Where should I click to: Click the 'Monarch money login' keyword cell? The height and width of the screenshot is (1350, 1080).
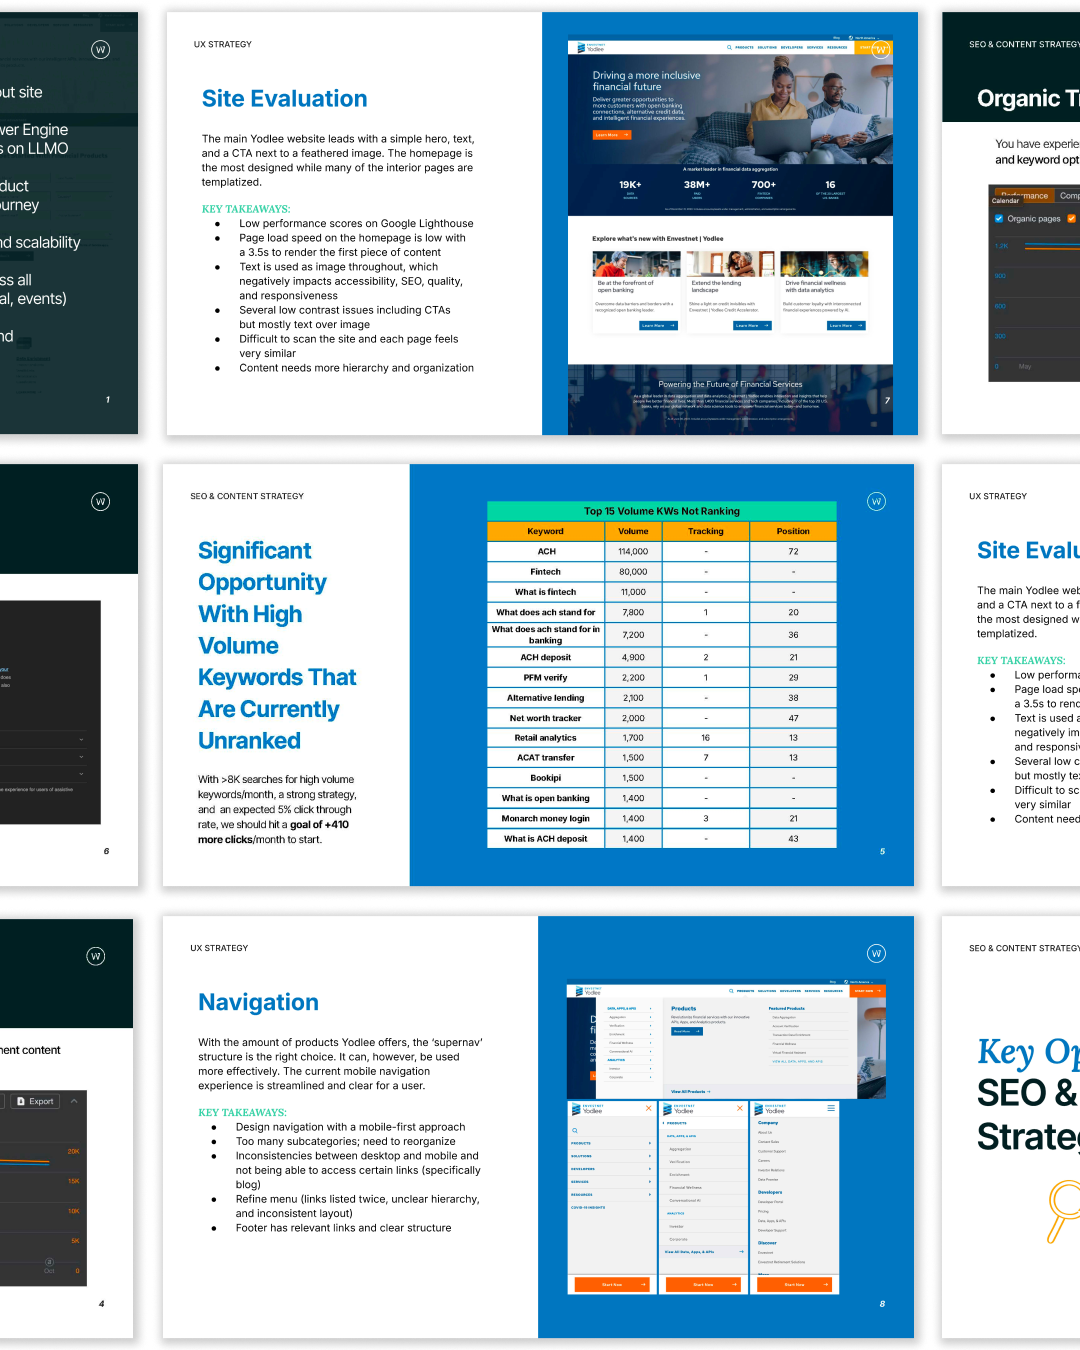(x=545, y=818)
